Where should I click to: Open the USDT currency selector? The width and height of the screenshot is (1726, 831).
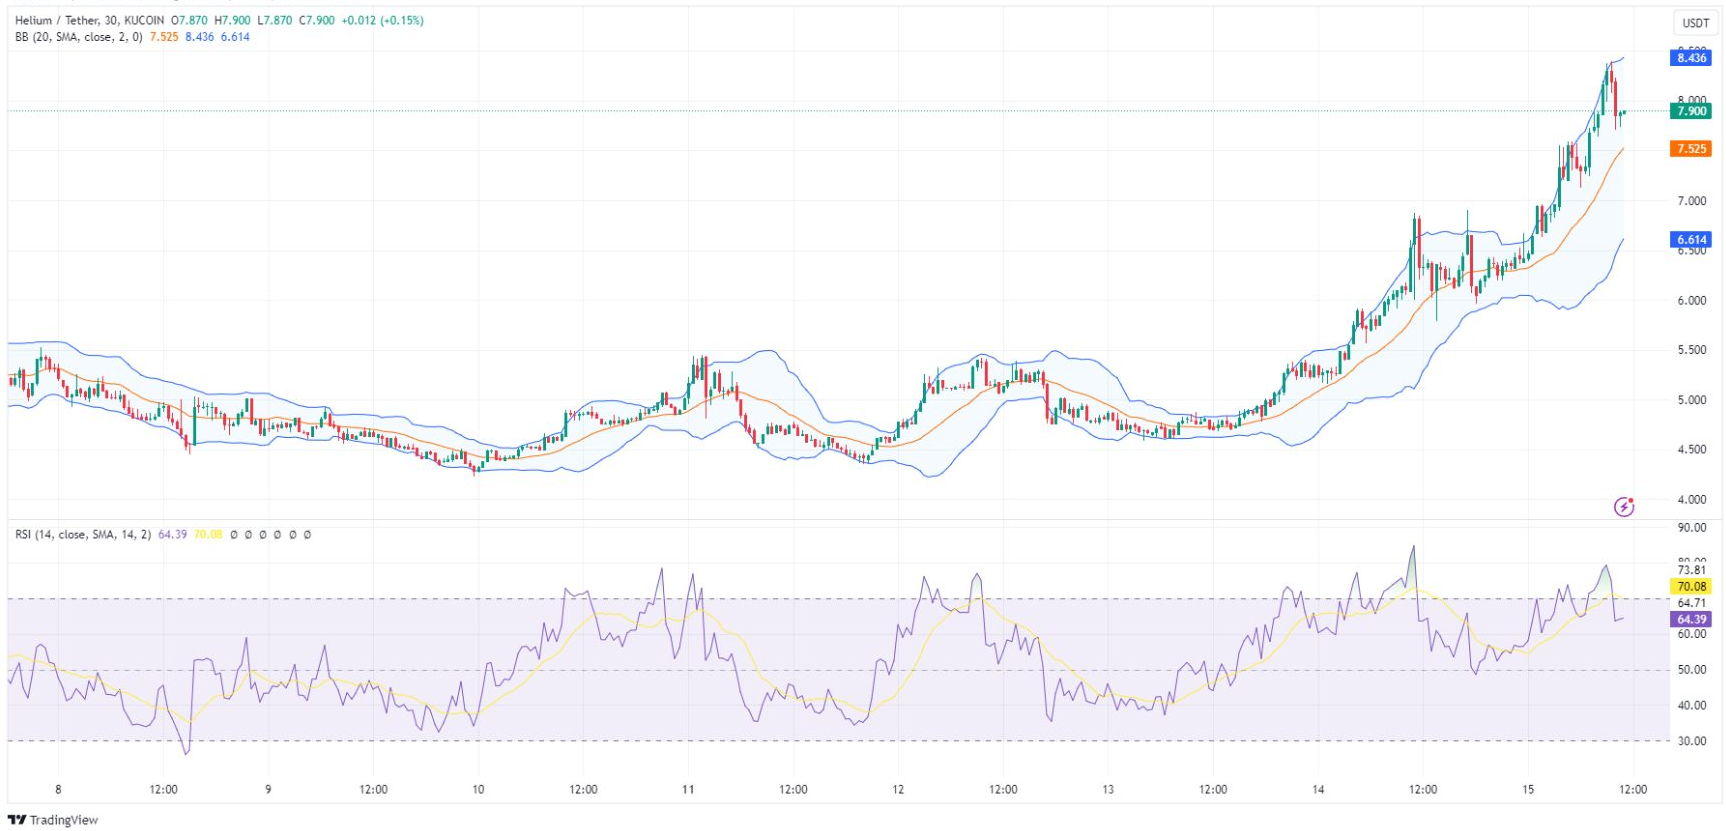pyautogui.click(x=1695, y=23)
